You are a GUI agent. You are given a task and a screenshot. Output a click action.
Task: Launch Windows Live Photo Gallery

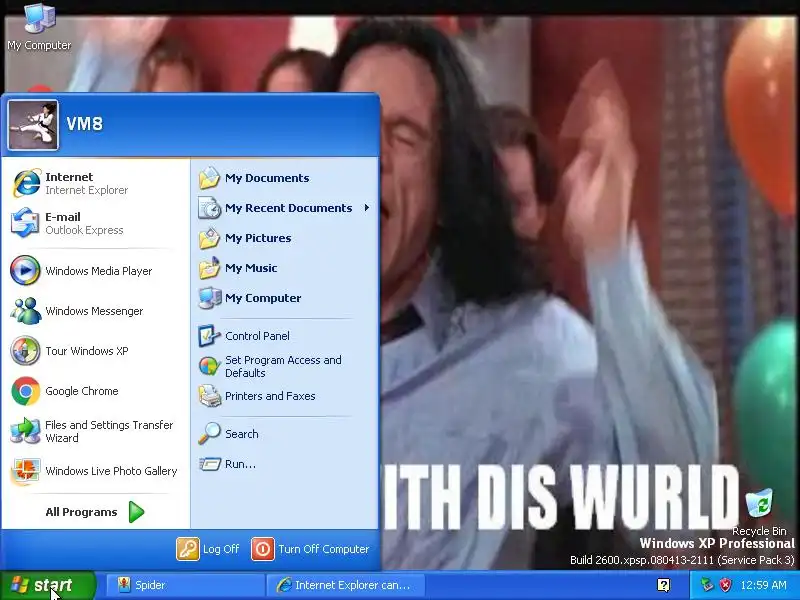click(95, 471)
